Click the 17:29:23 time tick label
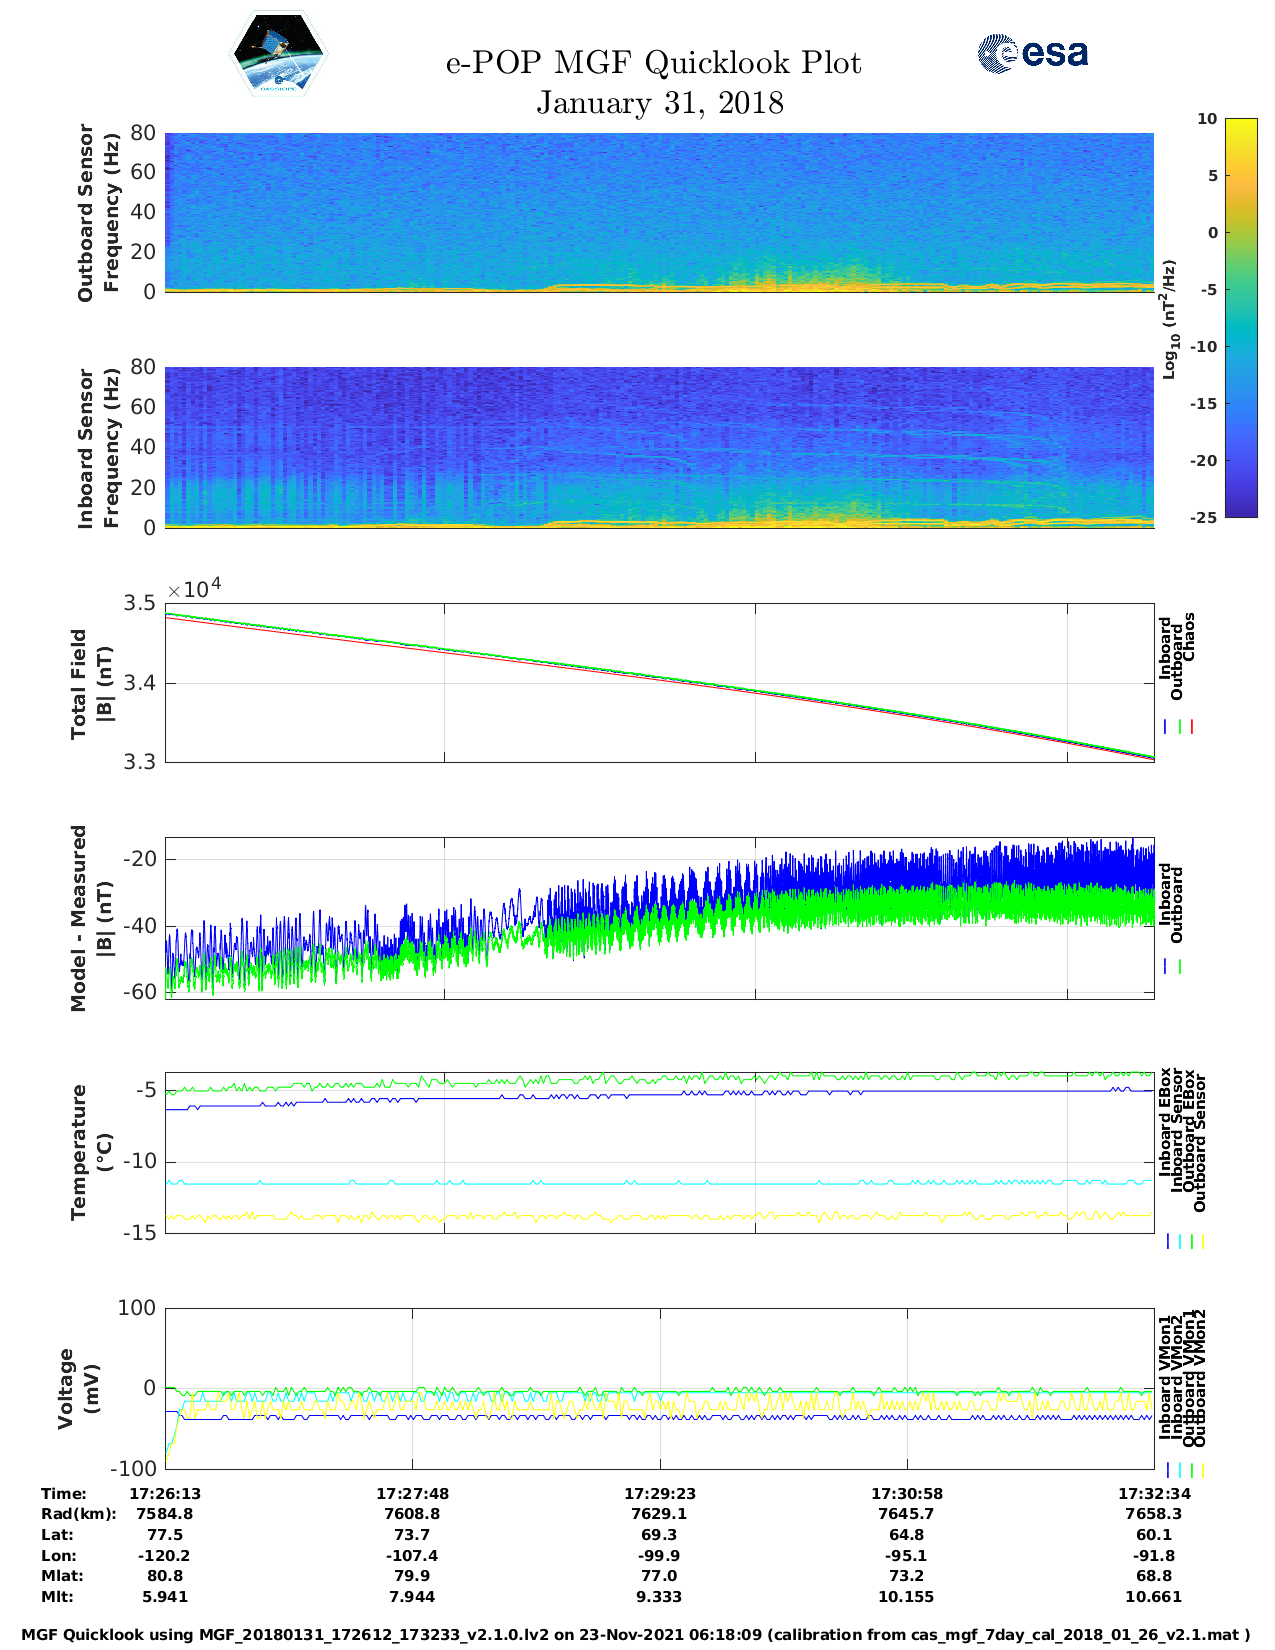The image size is (1275, 1650). coord(659,1493)
